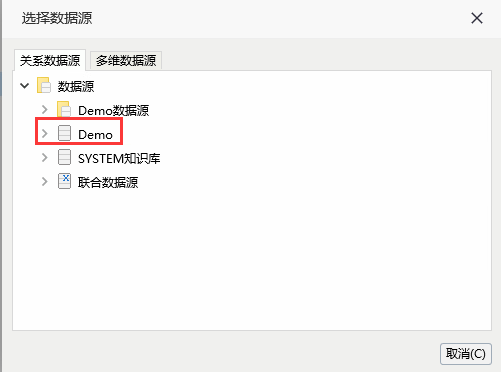Expand the Demo data source node

(44, 133)
